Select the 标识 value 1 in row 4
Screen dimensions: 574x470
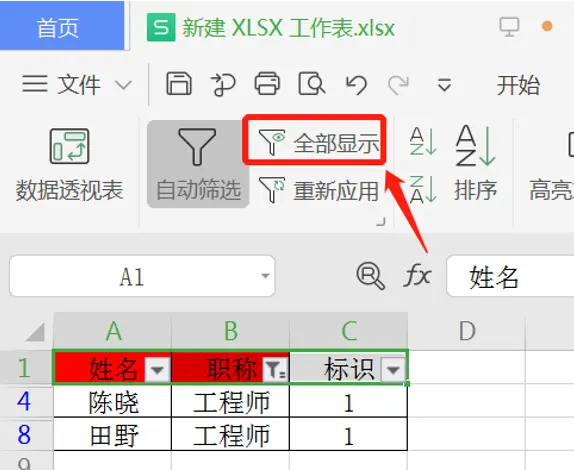348,401
